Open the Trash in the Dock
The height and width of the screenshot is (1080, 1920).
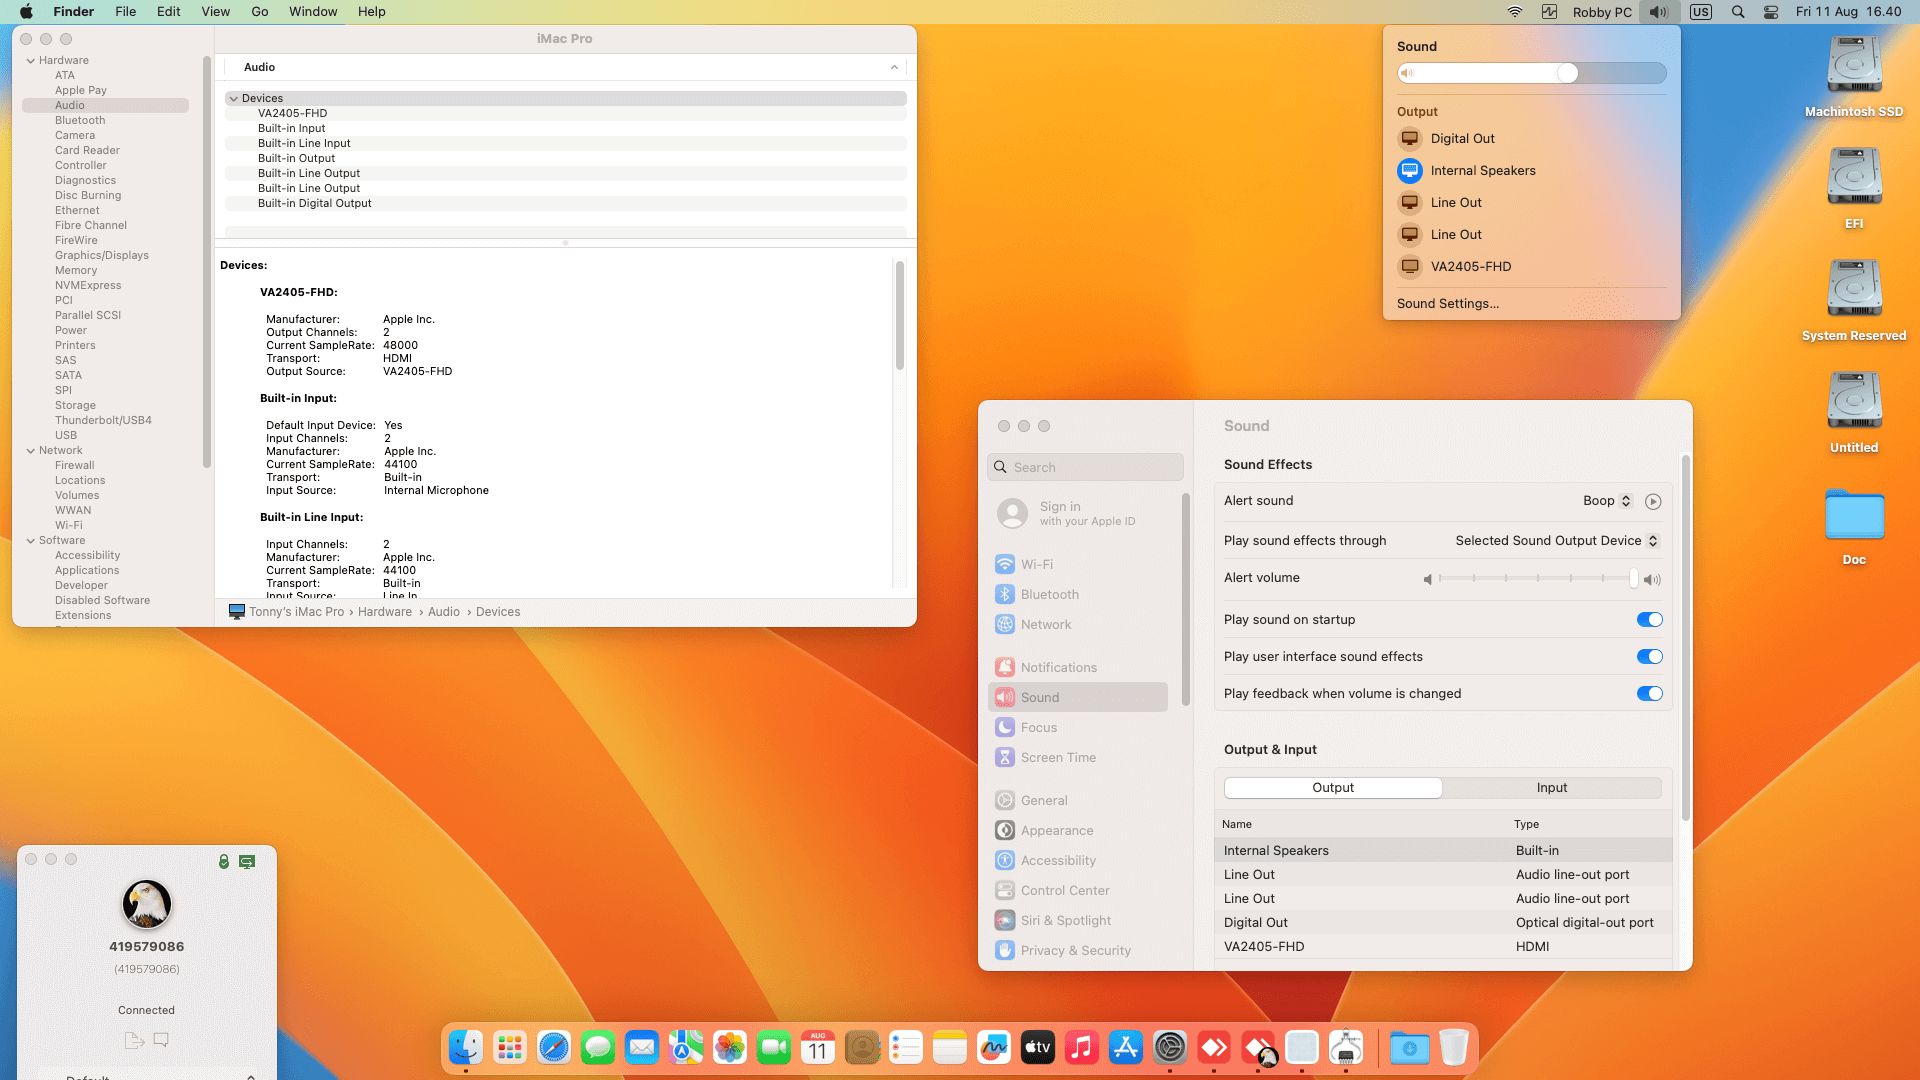(1454, 1047)
